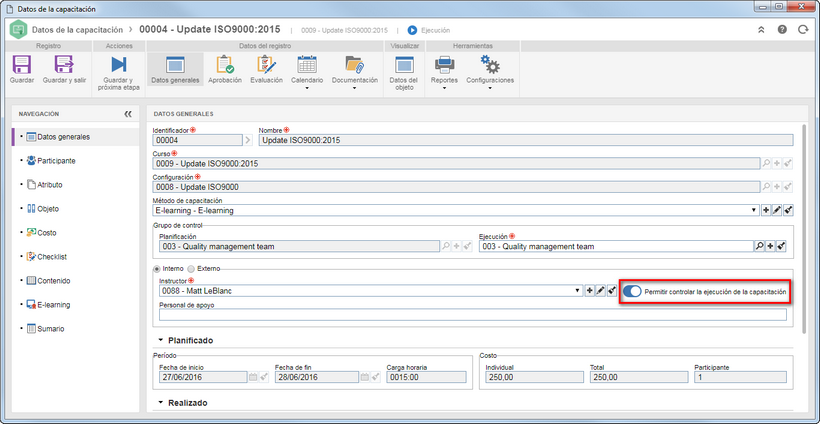Click Guardar y salir toolbar icon
The width and height of the screenshot is (820, 424).
[x=64, y=65]
